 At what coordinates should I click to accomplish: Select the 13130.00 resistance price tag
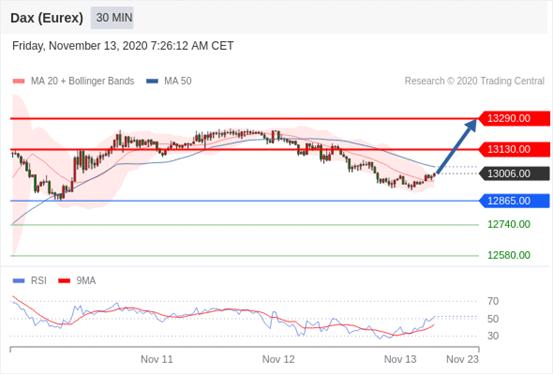coord(515,150)
